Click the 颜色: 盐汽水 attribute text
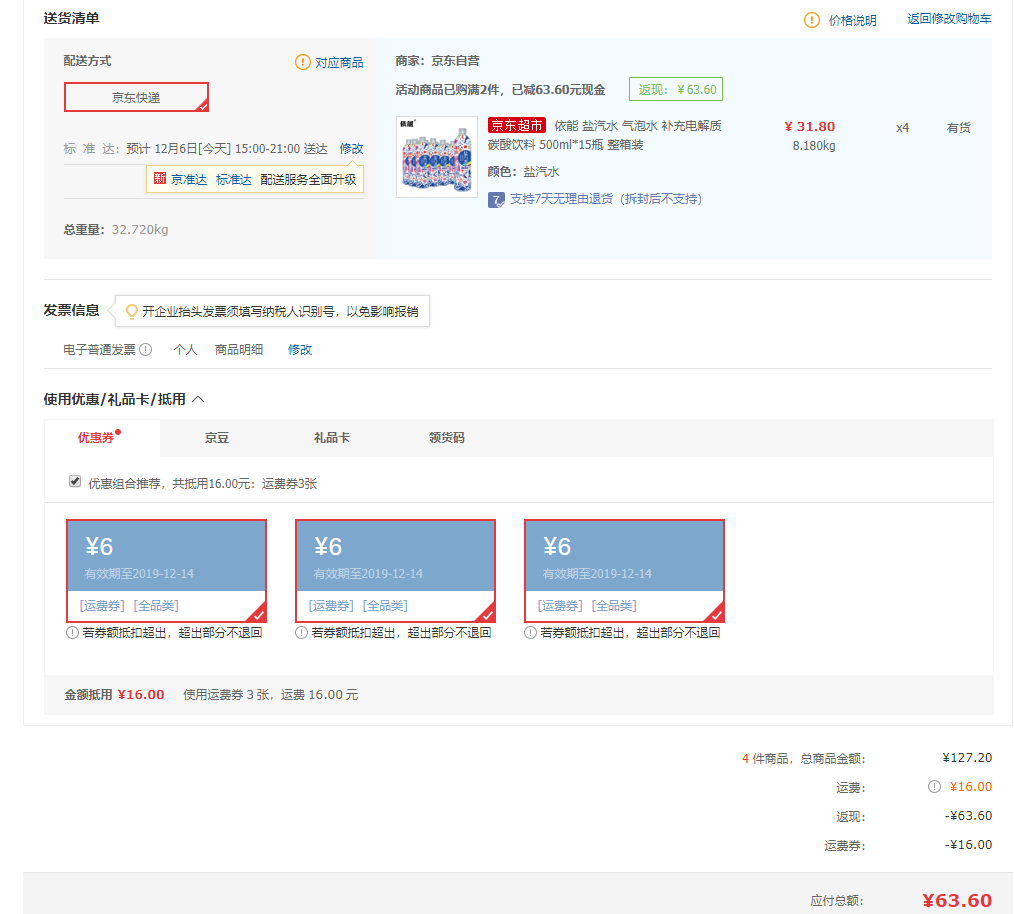This screenshot has height=914, width=1014. 523,171
